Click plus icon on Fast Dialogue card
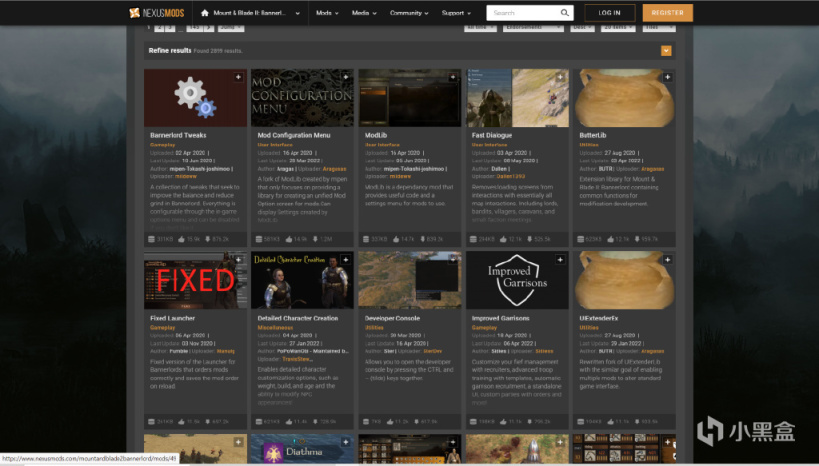This screenshot has width=819, height=466. coord(560,77)
